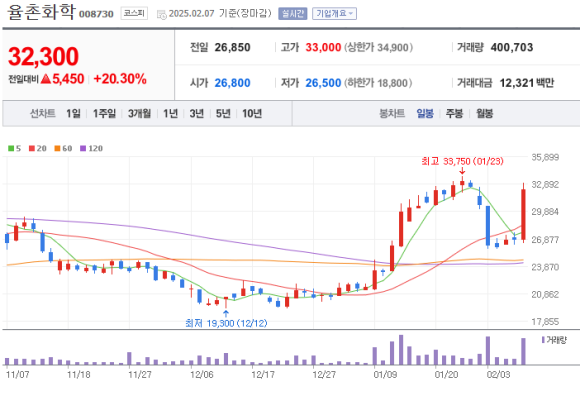Viewport: 580px width, 396px height.
Task: Click the 시가 value 26,800
Action: [x=233, y=83]
